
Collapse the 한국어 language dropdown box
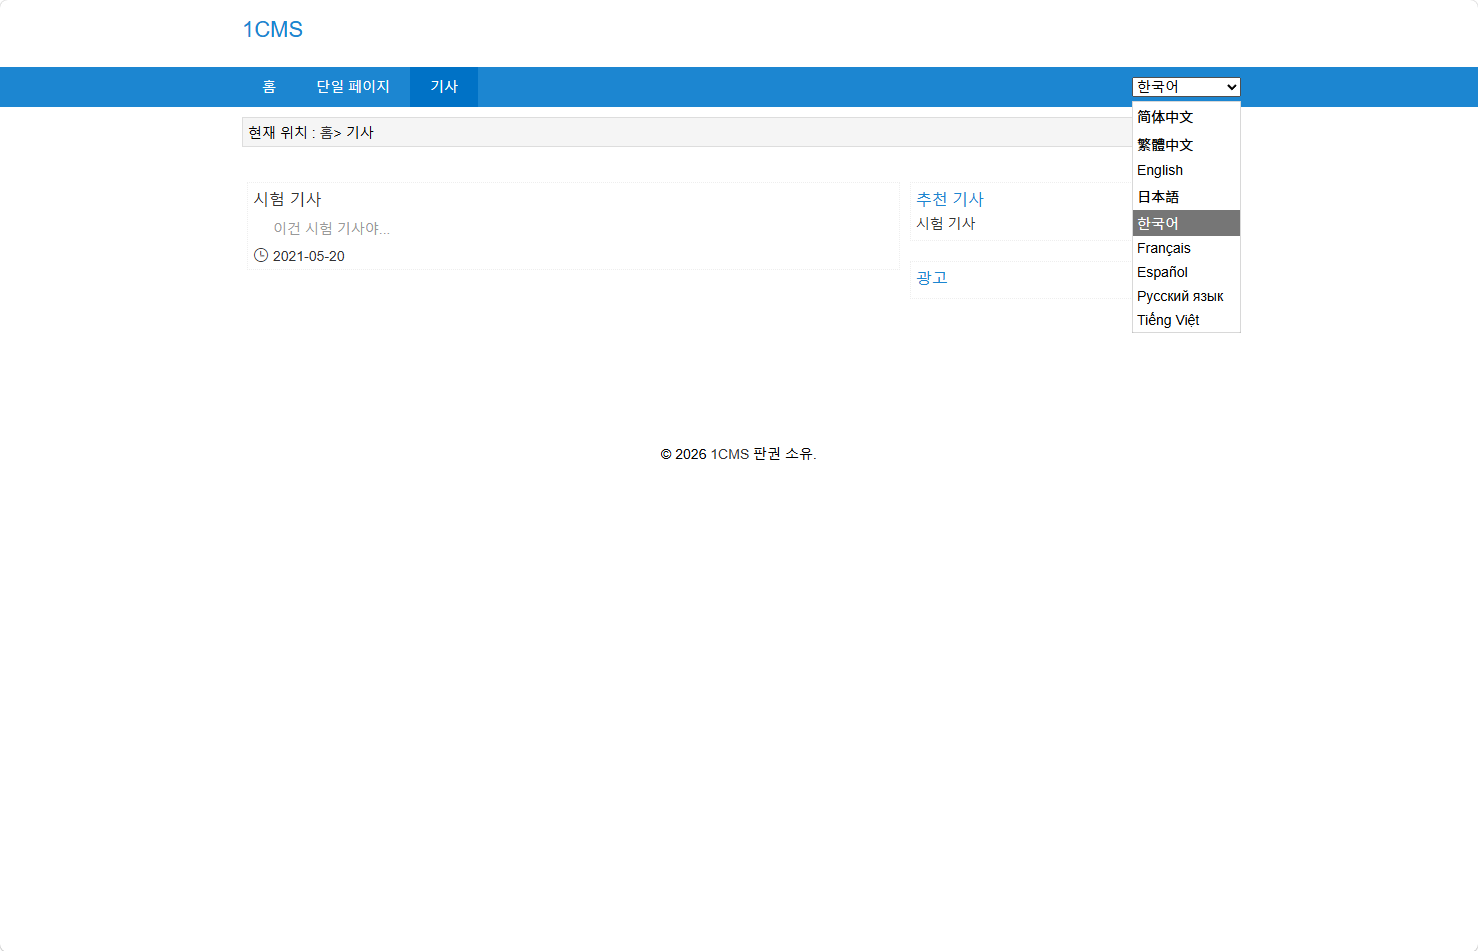1186,87
